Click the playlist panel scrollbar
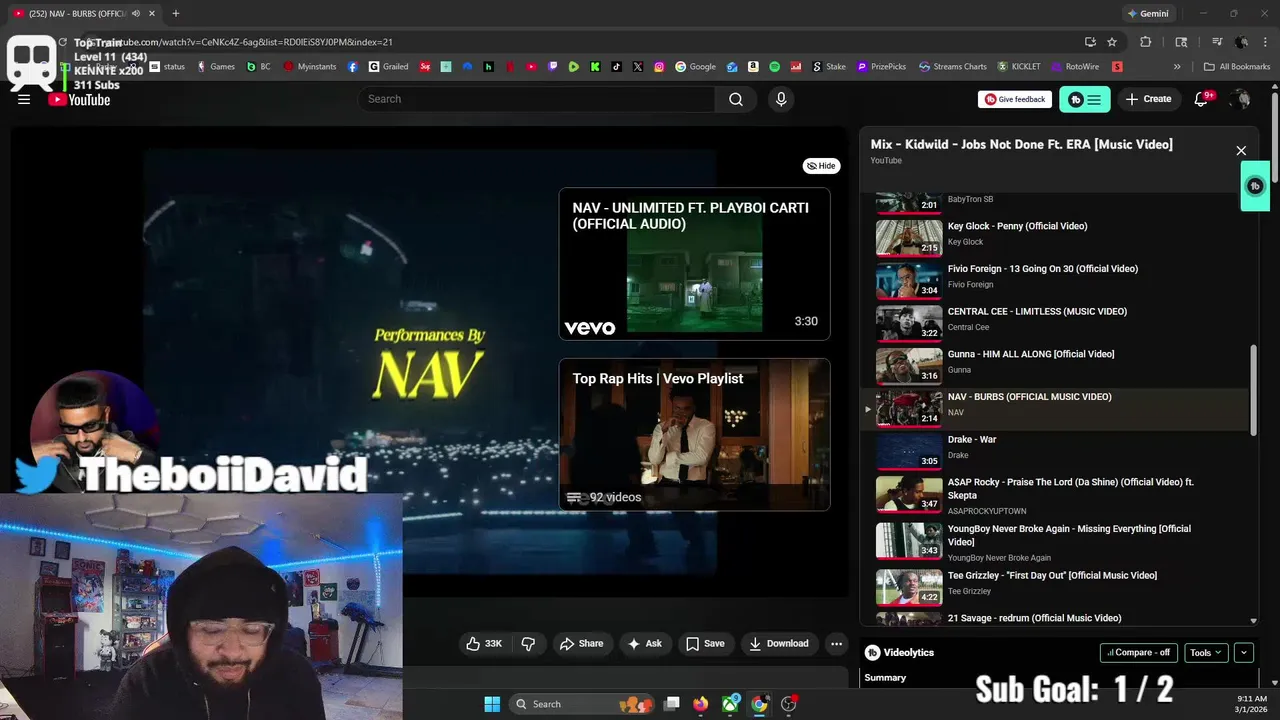 tap(1254, 389)
